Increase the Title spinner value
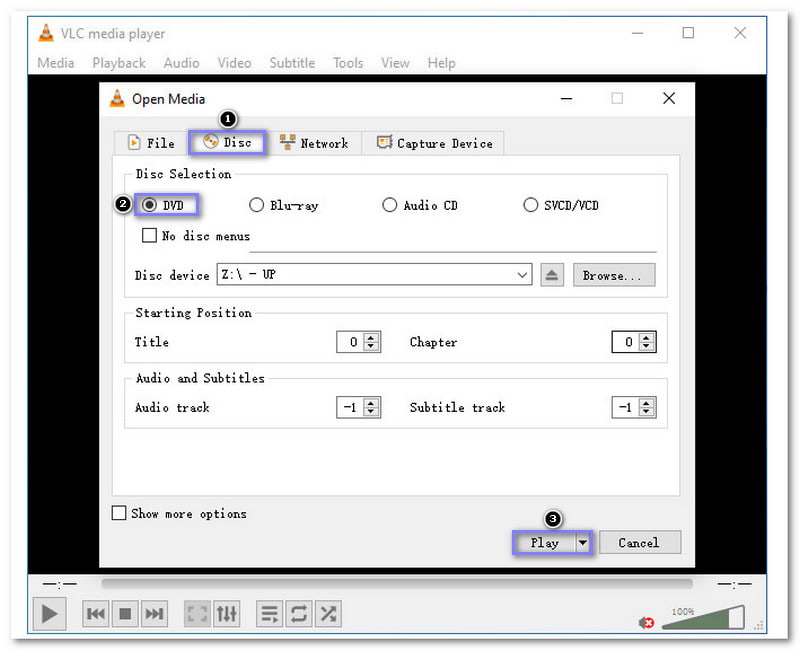The width and height of the screenshot is (800, 651). (x=371, y=337)
